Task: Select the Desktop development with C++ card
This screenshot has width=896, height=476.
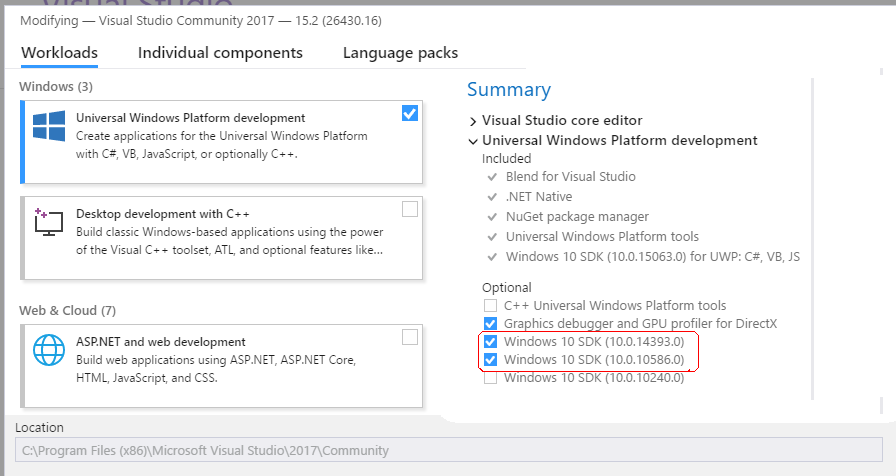Action: point(222,238)
